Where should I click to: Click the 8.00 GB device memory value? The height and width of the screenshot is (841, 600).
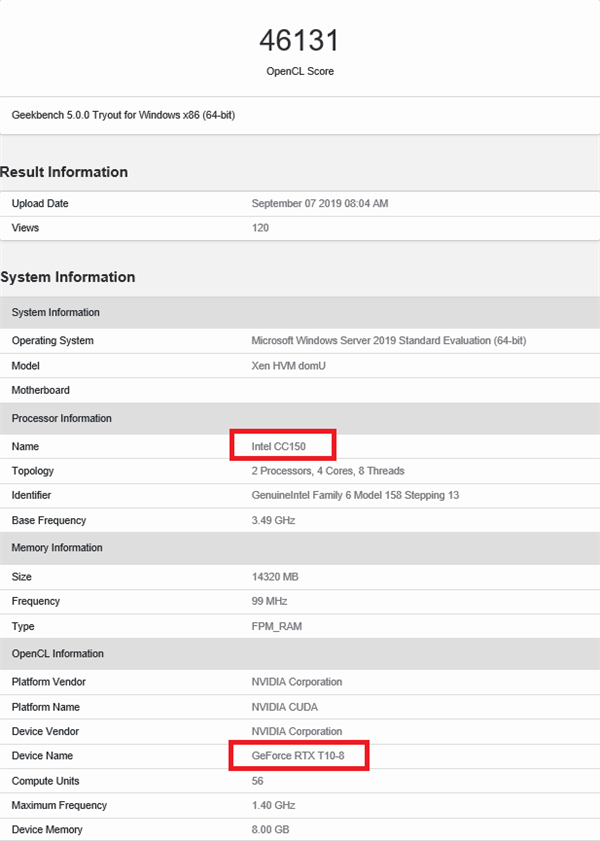[270, 830]
